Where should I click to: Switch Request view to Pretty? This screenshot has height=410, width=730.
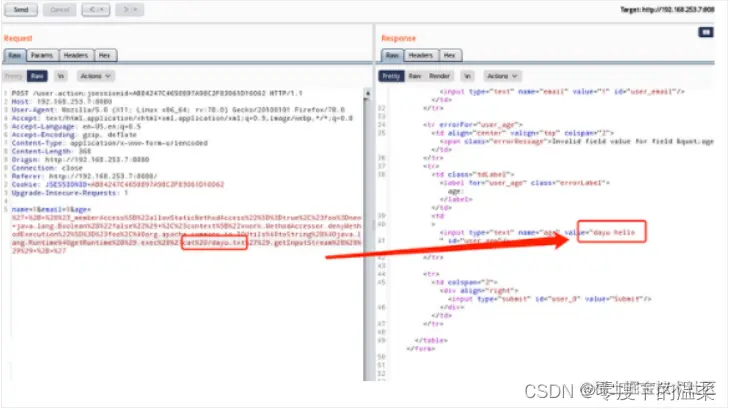[14, 76]
